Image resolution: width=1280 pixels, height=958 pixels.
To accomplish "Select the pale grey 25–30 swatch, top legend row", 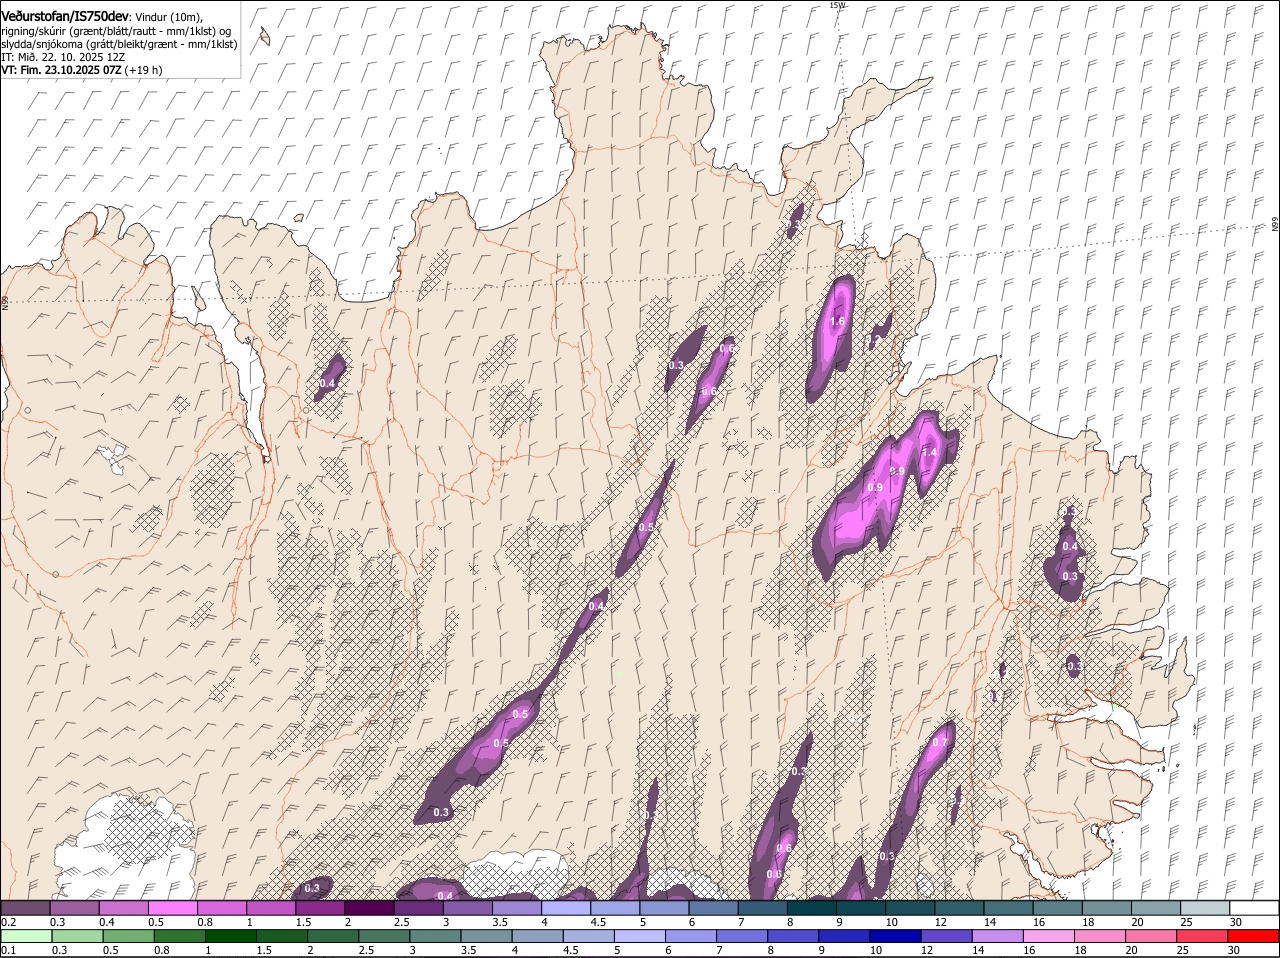I will coord(1206,908).
